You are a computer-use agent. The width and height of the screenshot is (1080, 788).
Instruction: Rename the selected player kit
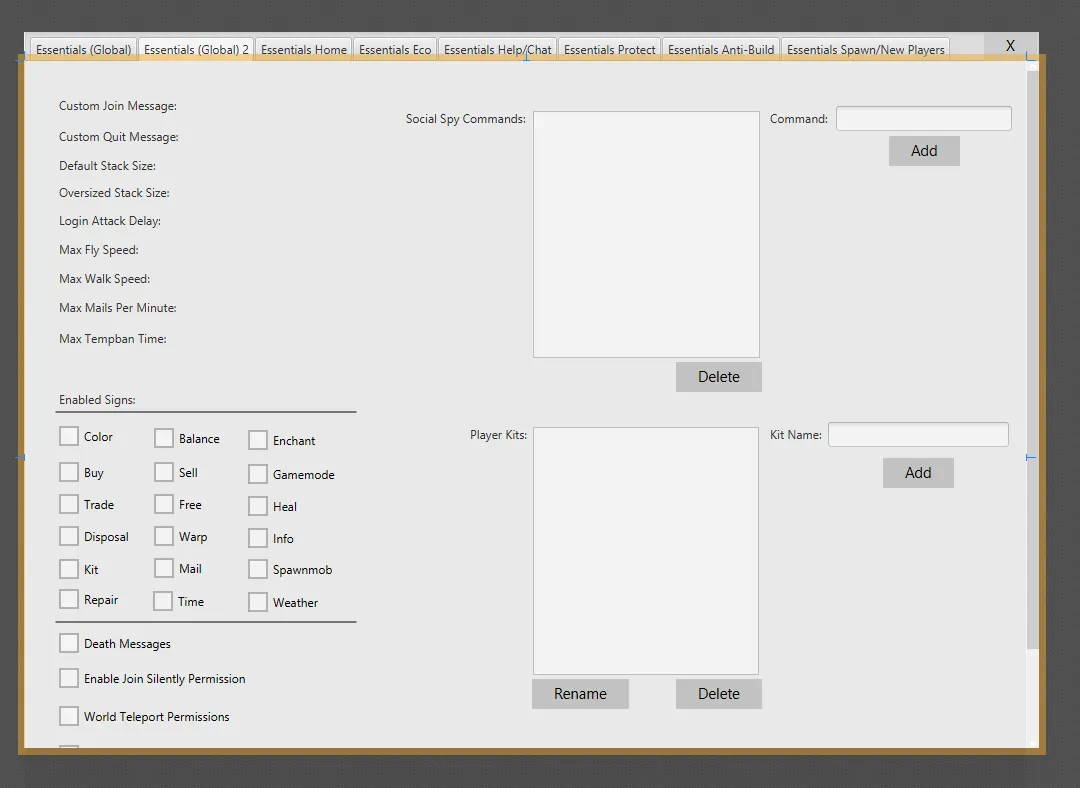[580, 694]
